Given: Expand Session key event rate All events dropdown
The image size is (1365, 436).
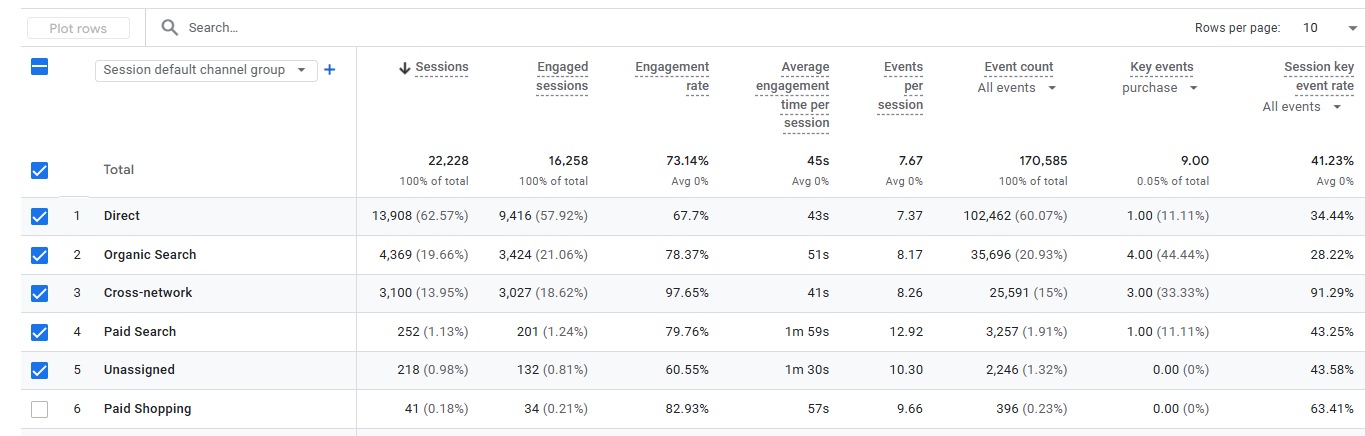Looking at the screenshot, I should point(1302,107).
